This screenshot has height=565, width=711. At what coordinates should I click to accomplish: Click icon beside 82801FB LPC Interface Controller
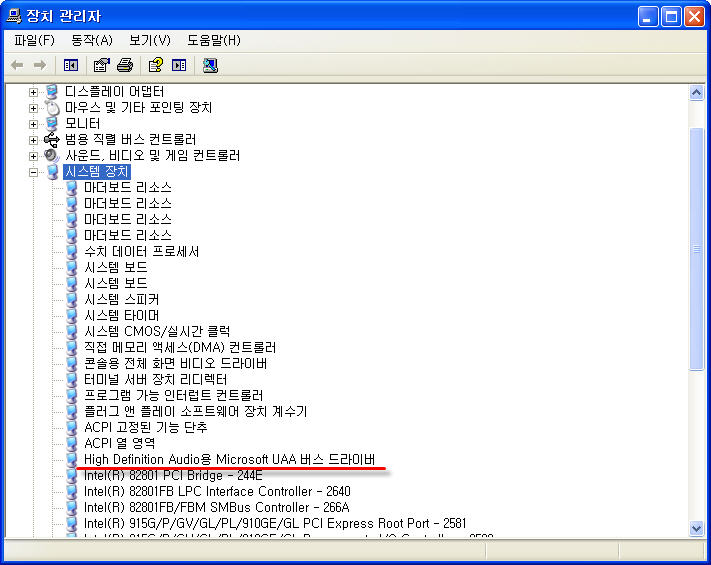(x=72, y=492)
